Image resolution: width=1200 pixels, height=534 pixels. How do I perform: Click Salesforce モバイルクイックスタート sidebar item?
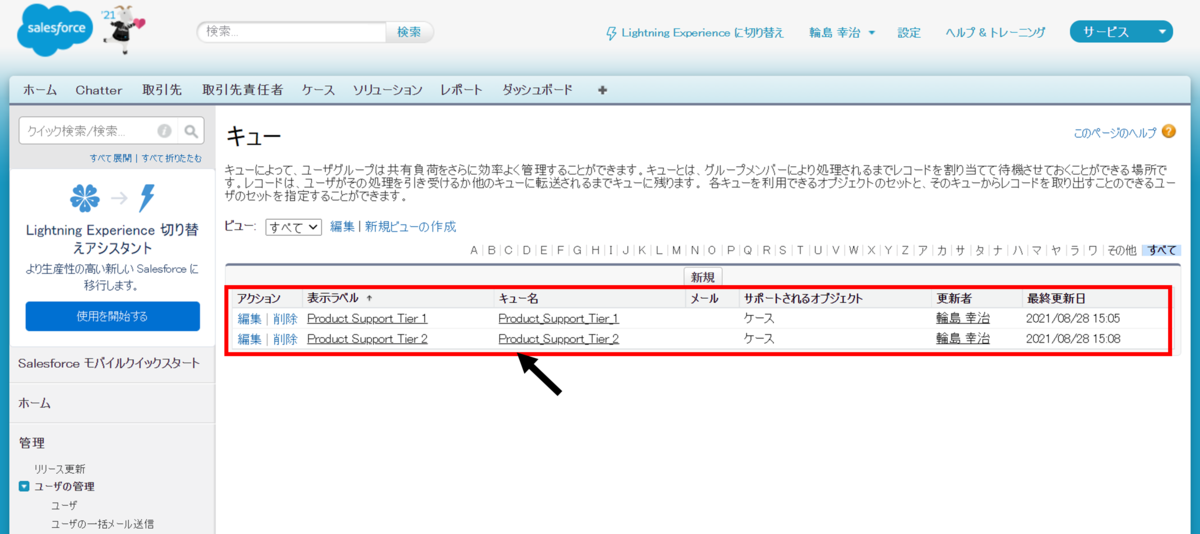(x=109, y=363)
